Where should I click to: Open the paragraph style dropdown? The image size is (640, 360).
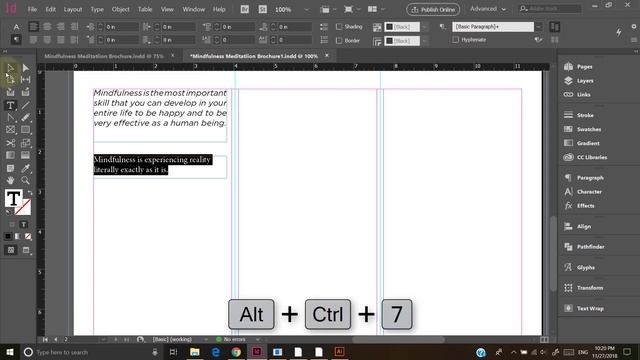(539, 27)
